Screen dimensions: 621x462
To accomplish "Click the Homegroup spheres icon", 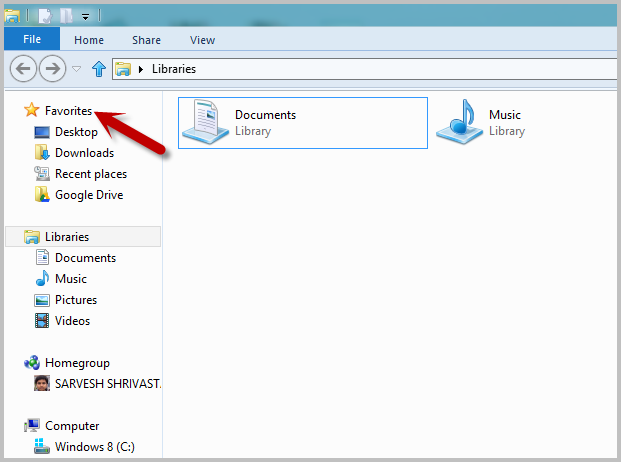I will click(x=32, y=362).
